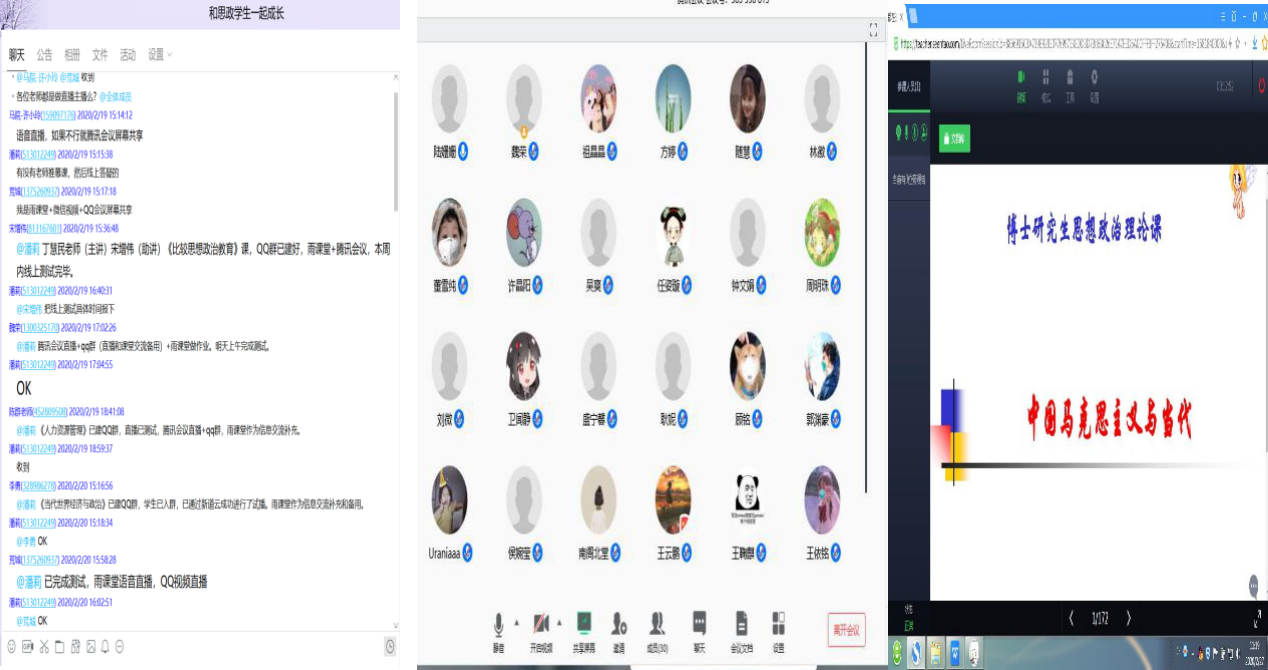Expand the video options arrow

(x=559, y=622)
